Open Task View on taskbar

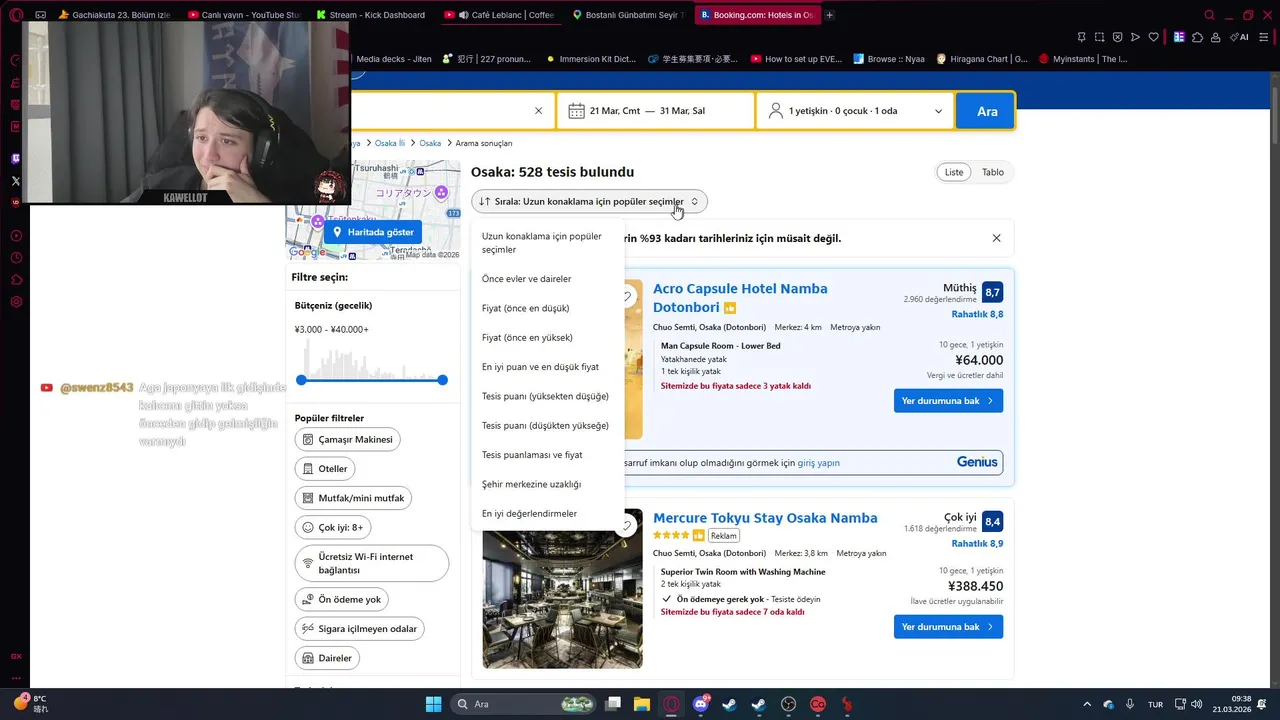613,704
